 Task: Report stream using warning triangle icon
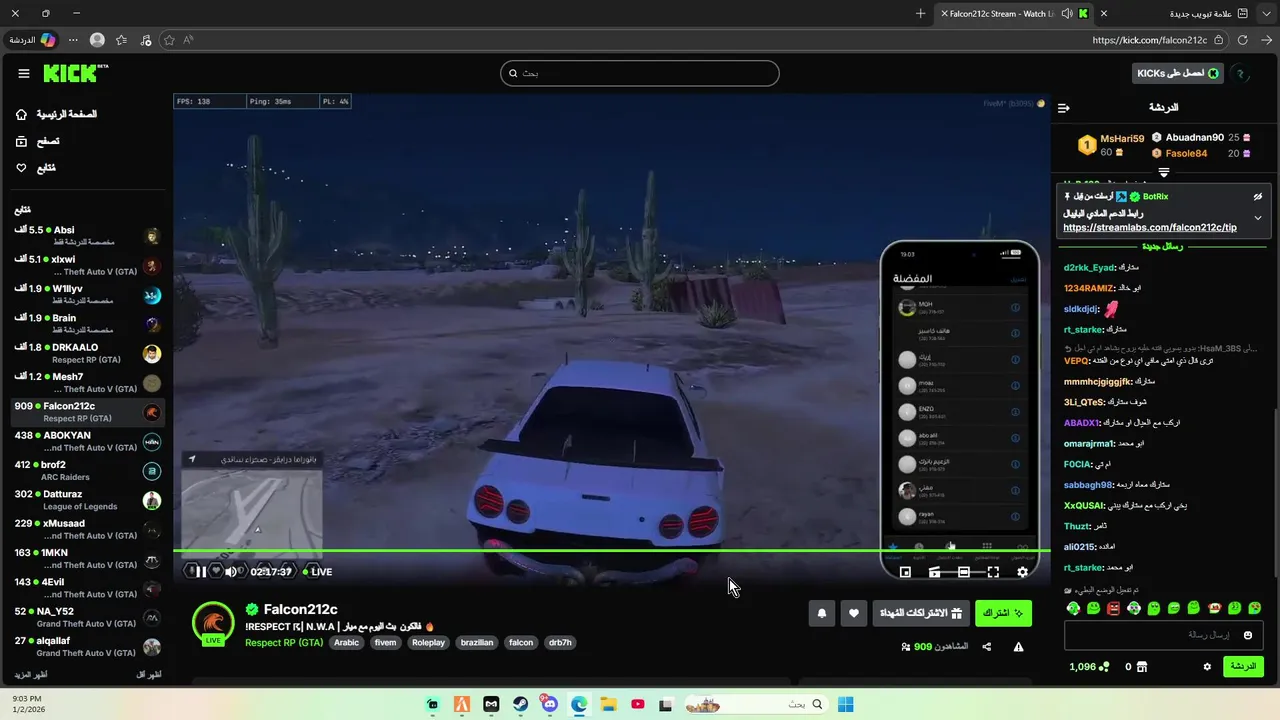coord(1018,647)
